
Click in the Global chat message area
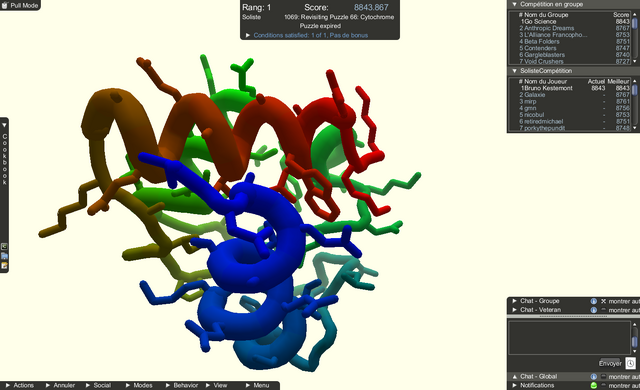(x=569, y=337)
